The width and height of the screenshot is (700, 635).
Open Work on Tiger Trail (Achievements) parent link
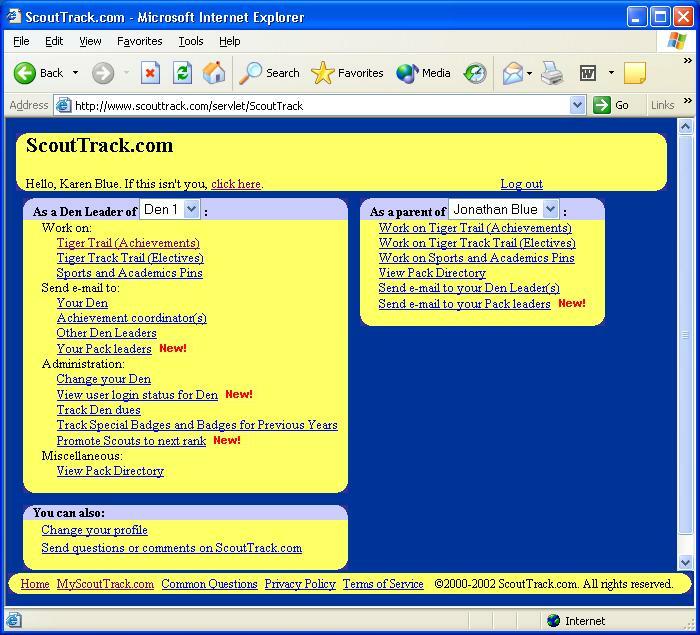point(475,228)
